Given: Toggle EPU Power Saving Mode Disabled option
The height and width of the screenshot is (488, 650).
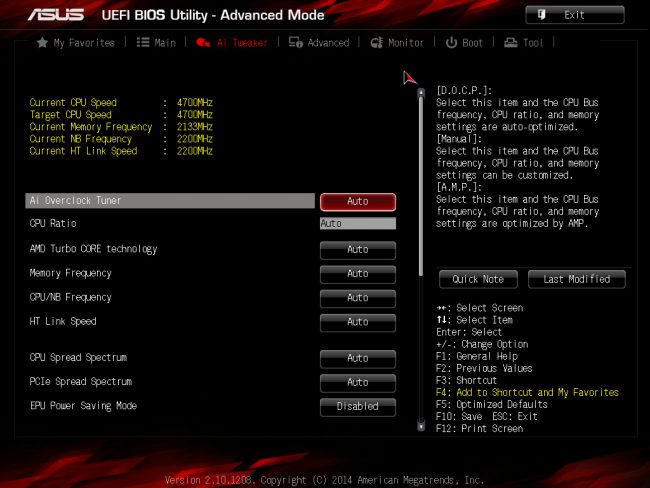Looking at the screenshot, I should point(357,406).
